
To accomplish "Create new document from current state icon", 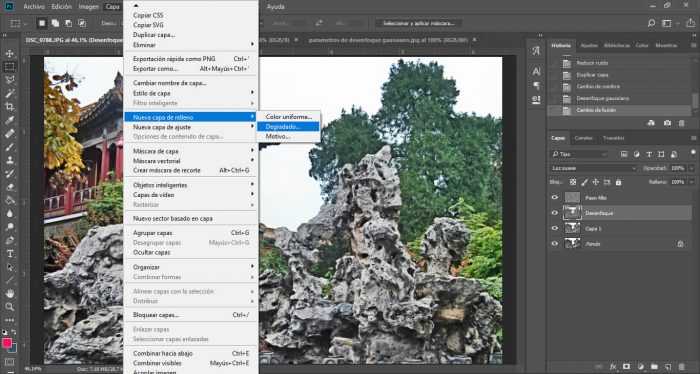I will click(651, 123).
